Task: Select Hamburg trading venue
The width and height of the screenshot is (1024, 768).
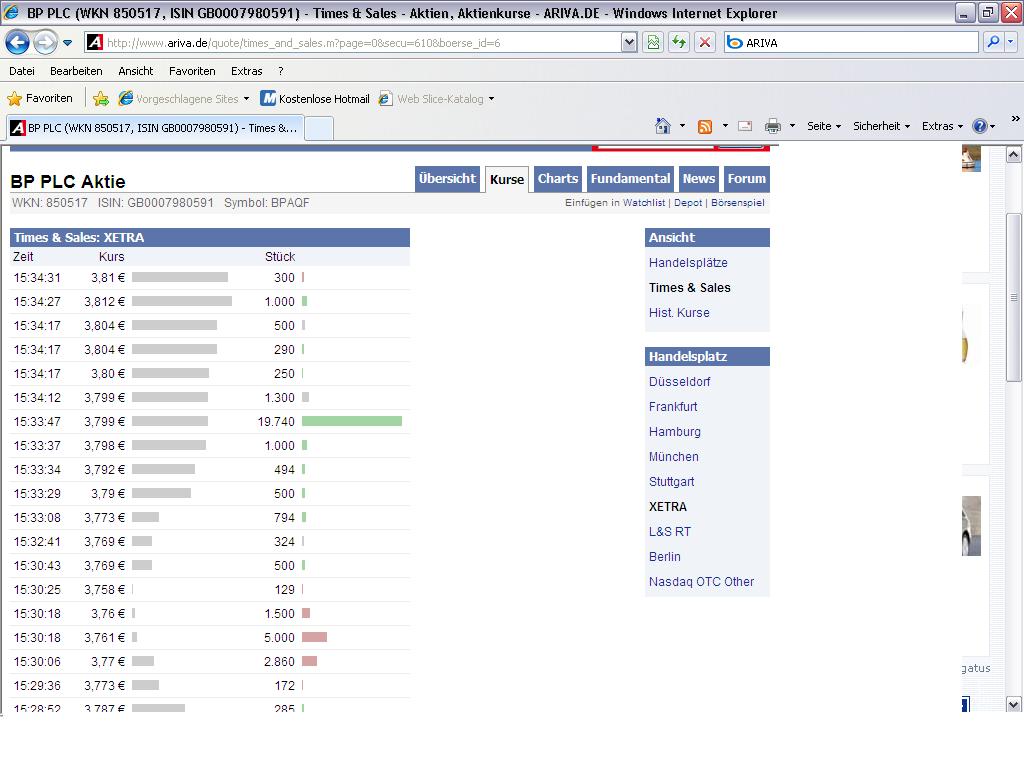Action: coord(675,432)
